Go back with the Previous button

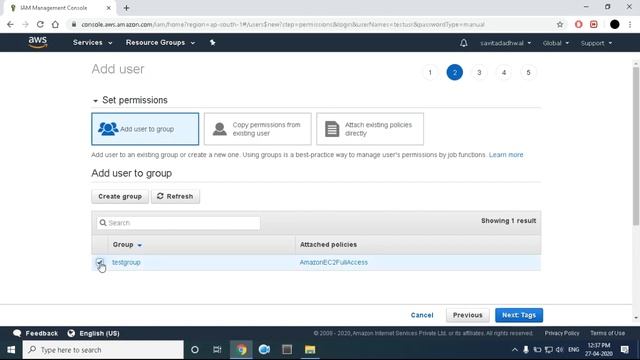tap(467, 315)
